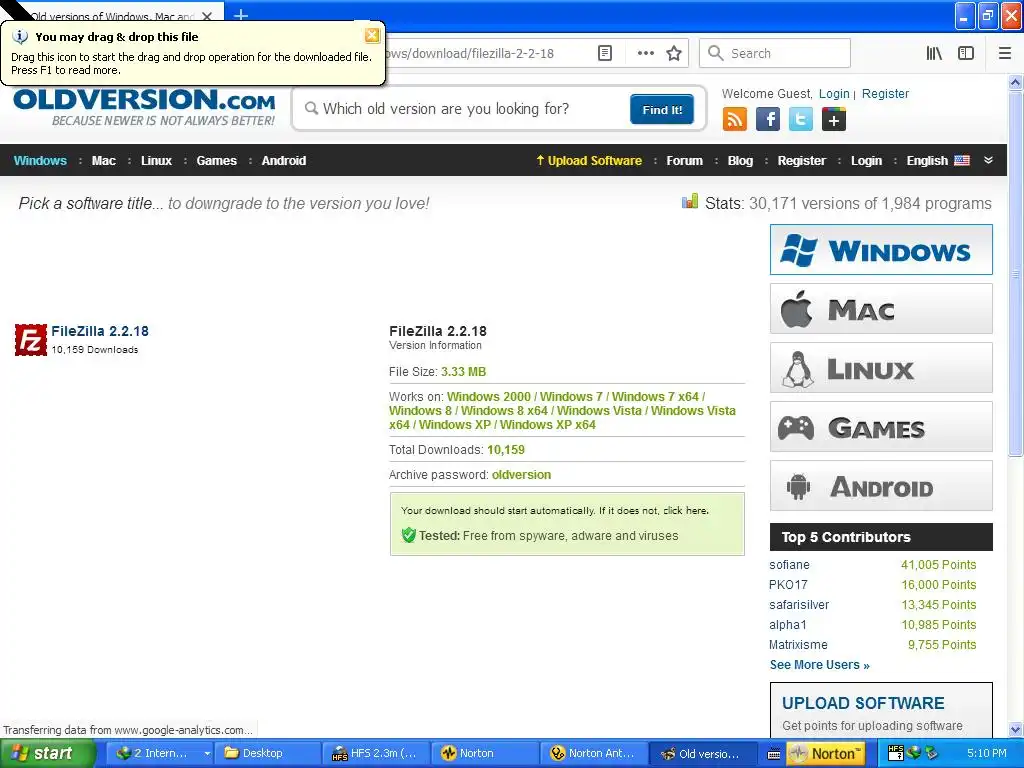Click the OLDVERSION.COM site logo
1024x768 pixels.
[144, 108]
